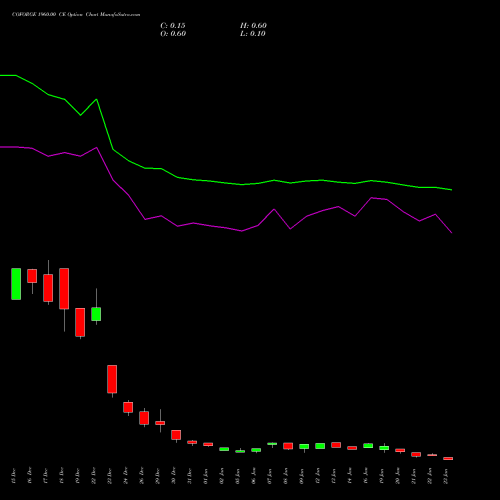Screen dimensions: 500x500
Task: Click the small red candlestick above 29 Dec
Action: coord(160,423)
